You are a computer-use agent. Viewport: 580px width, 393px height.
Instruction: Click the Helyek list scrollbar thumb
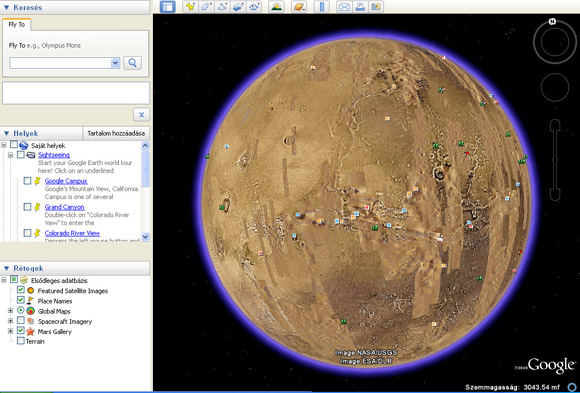point(146,169)
